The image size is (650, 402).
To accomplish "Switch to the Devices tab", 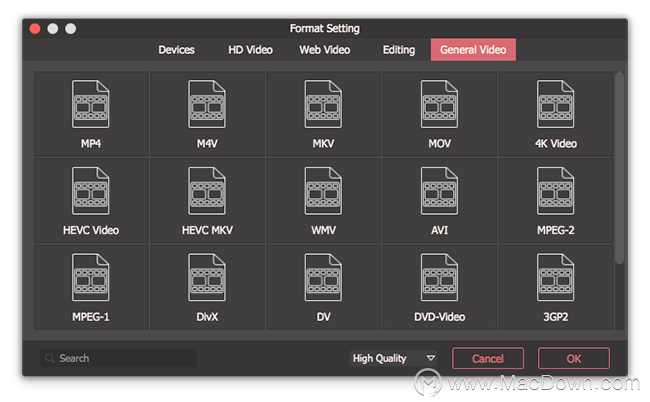I will (176, 50).
